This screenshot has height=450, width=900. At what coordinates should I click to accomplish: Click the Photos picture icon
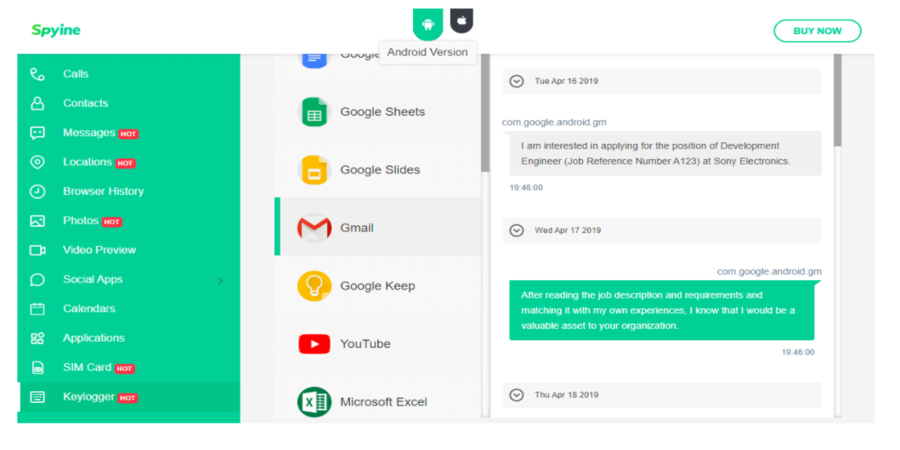coord(37,221)
